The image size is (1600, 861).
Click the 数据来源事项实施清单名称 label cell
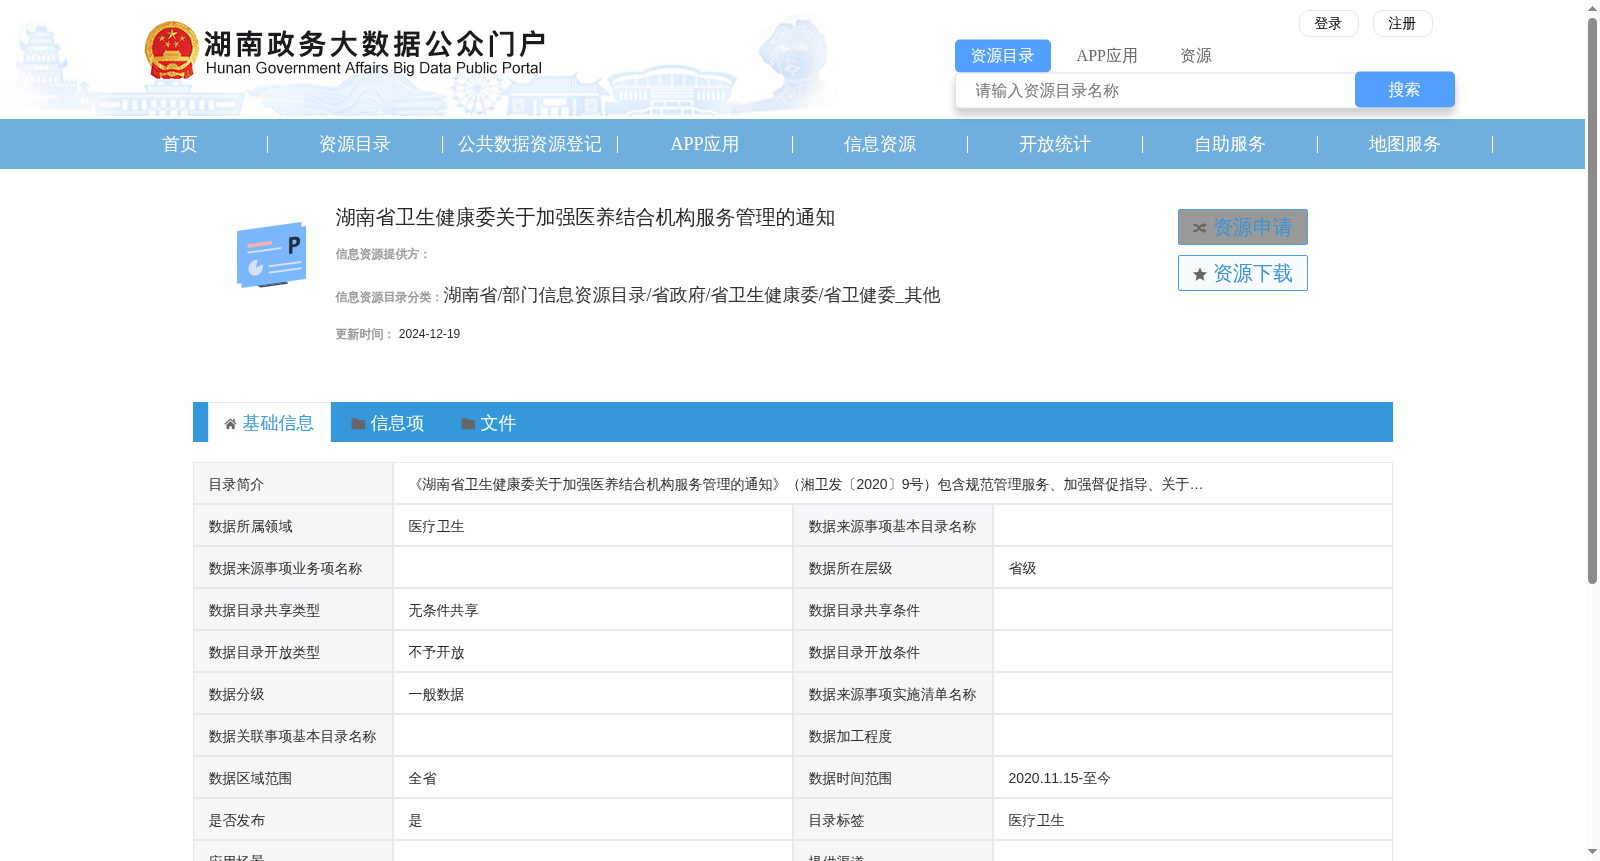point(893,694)
